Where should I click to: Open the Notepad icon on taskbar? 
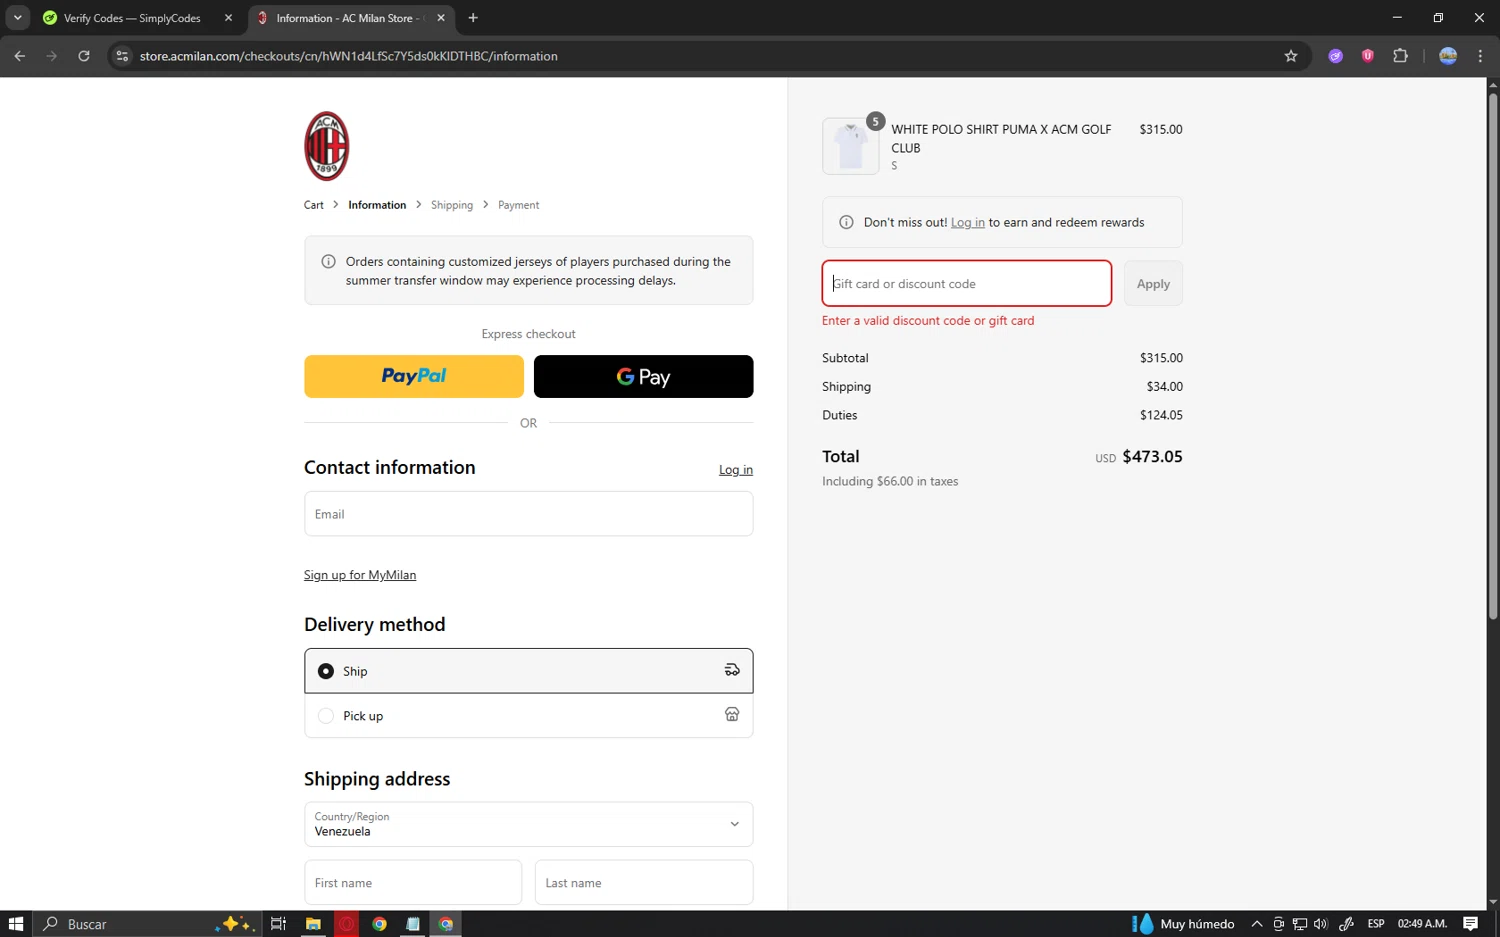coord(412,923)
